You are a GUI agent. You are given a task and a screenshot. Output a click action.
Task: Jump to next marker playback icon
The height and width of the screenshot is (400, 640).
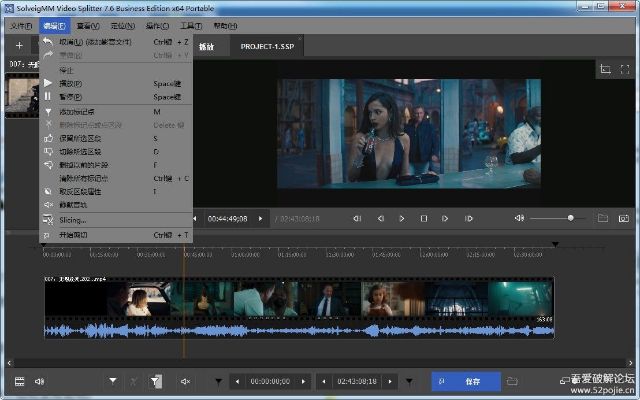pos(469,219)
